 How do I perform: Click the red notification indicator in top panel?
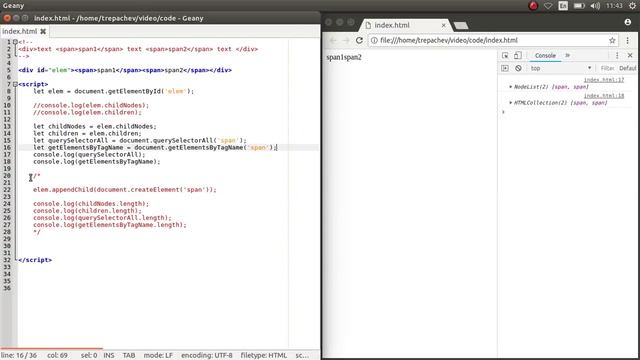pyautogui.click(x=533, y=6)
